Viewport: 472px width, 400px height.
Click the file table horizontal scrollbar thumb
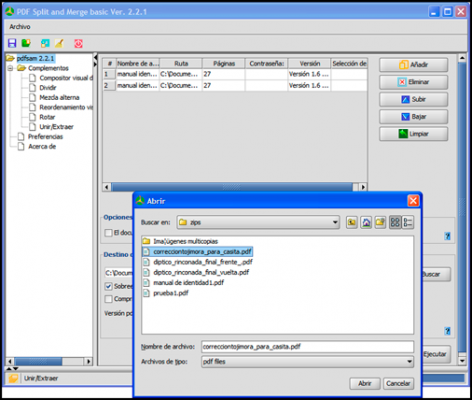[x=232, y=187]
